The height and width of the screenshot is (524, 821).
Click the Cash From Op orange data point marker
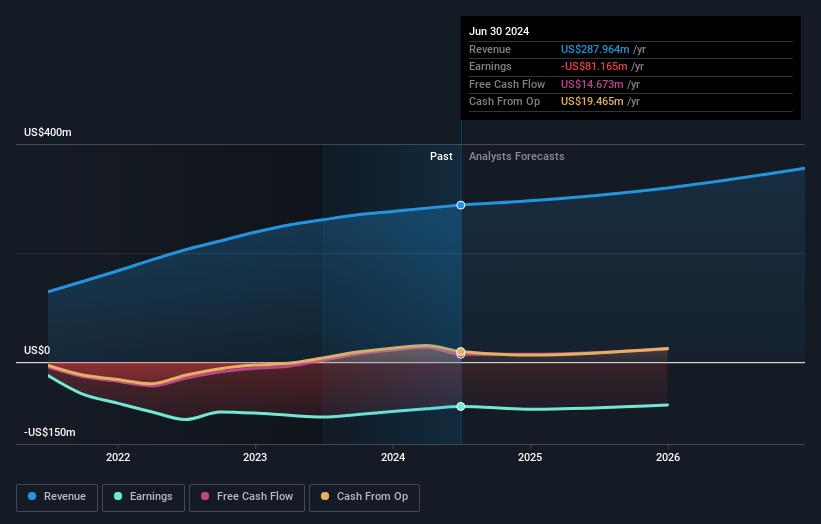pyautogui.click(x=461, y=351)
